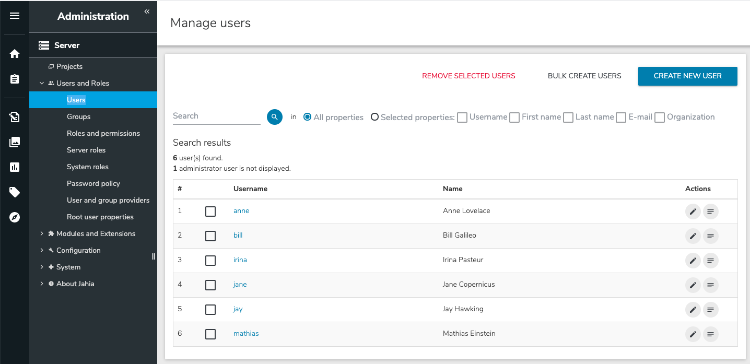
Task: Select the checkbox for user mathias
Action: (x=210, y=334)
